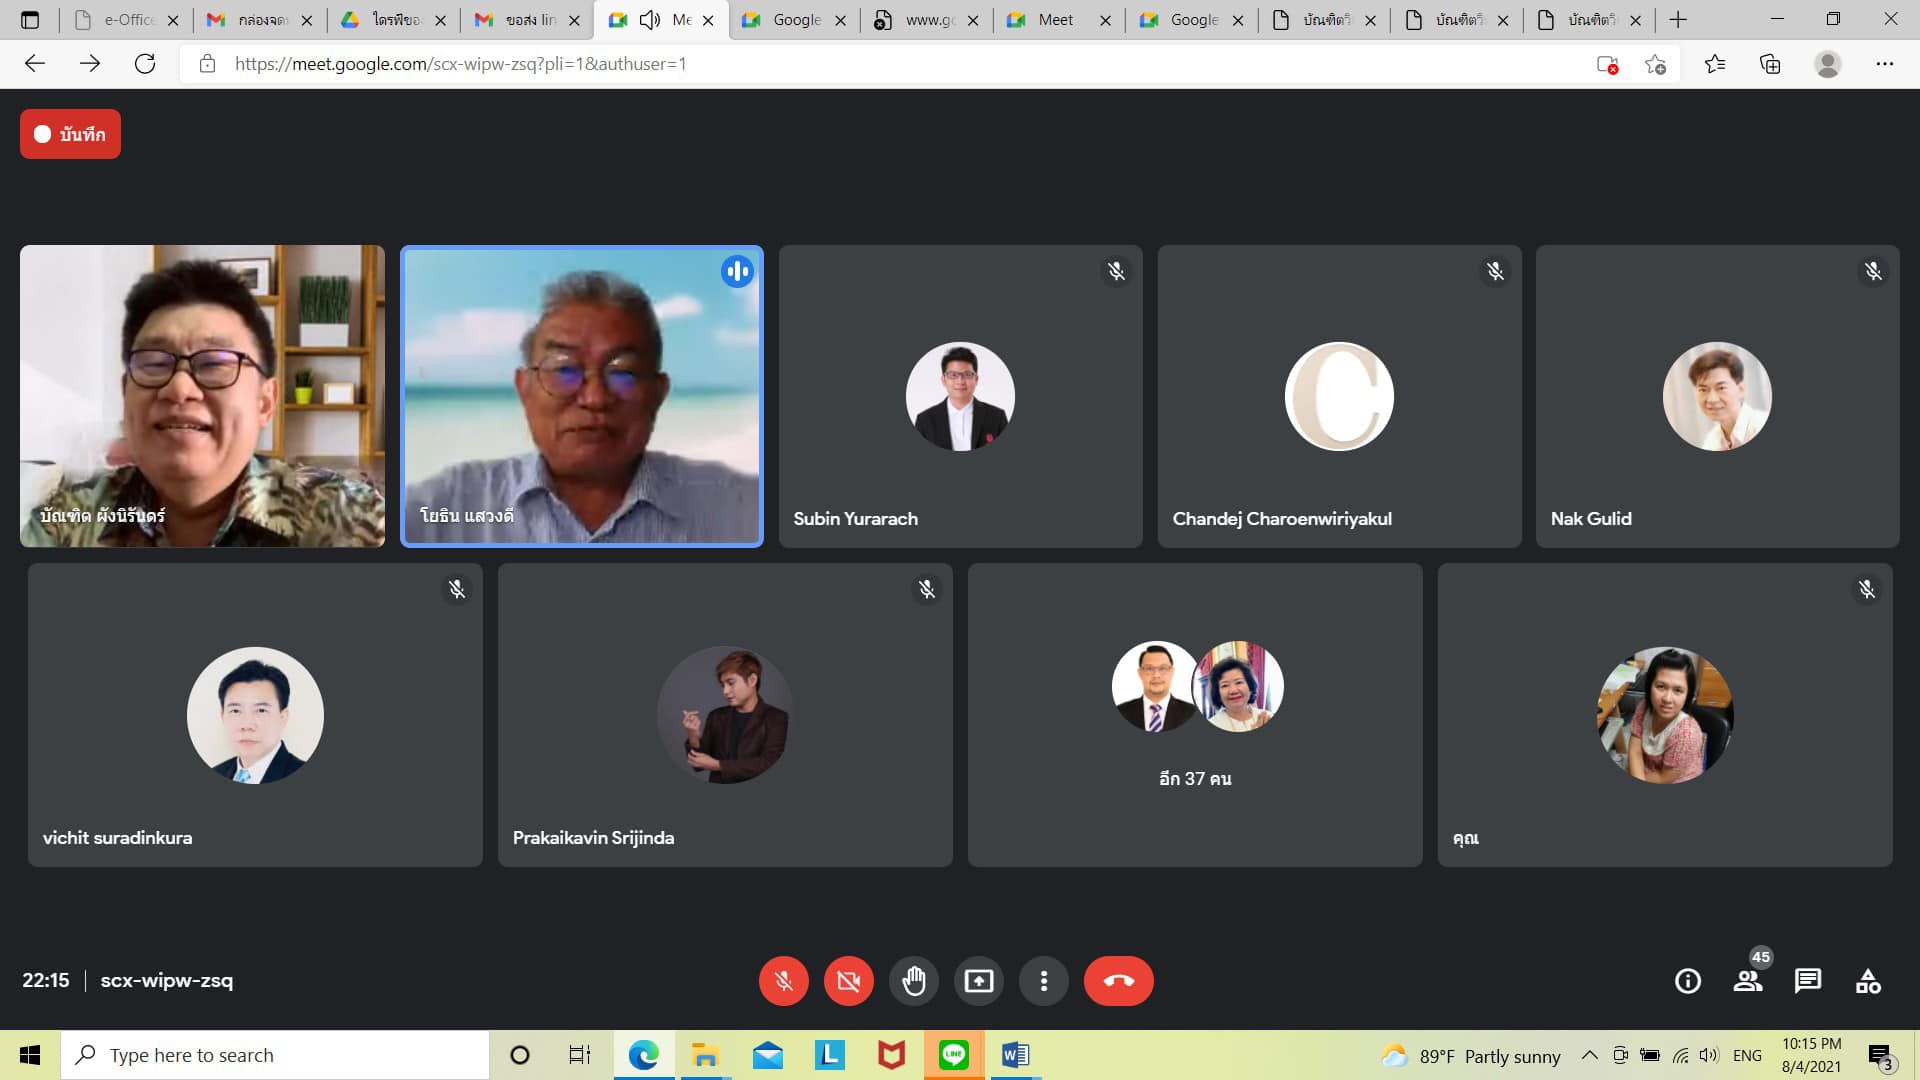
Task: Switch to the e-Office browser tab
Action: pos(128,20)
